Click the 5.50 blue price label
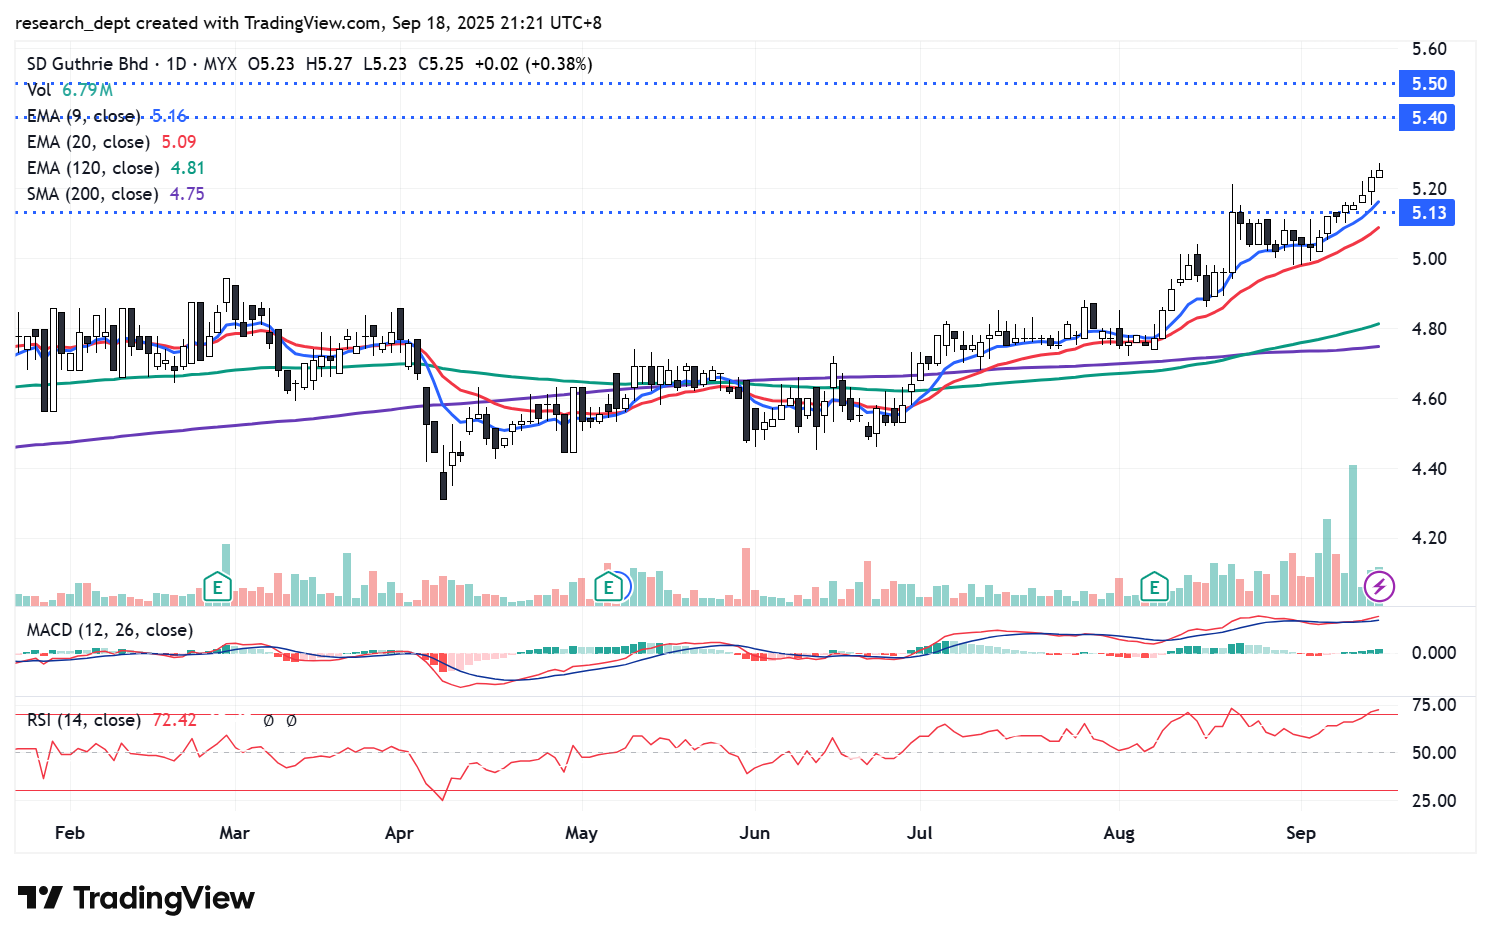Image resolution: width=1491 pixels, height=943 pixels. [x=1428, y=84]
